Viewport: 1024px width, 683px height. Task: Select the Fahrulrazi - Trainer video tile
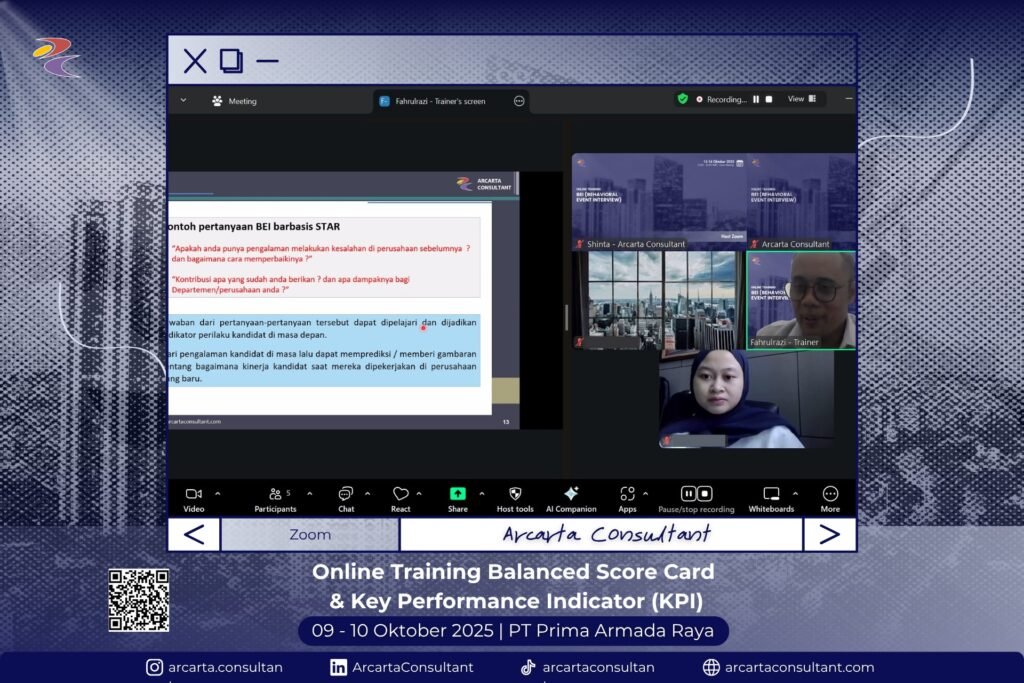tap(800, 300)
